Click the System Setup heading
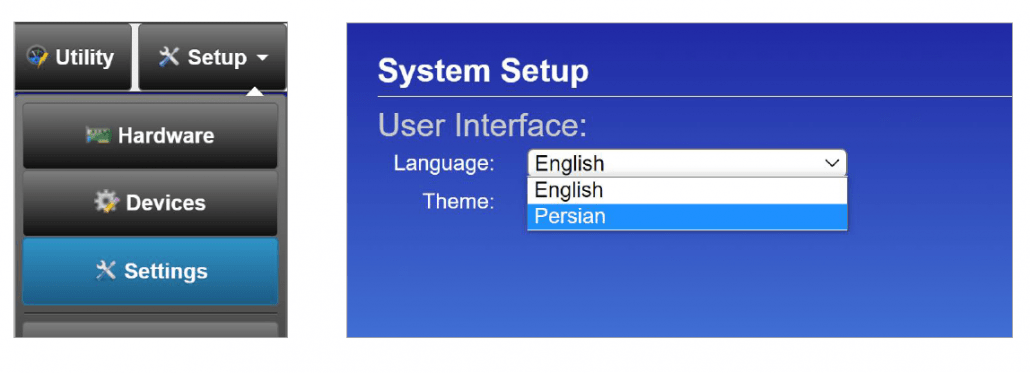The height and width of the screenshot is (373, 1030). point(483,72)
